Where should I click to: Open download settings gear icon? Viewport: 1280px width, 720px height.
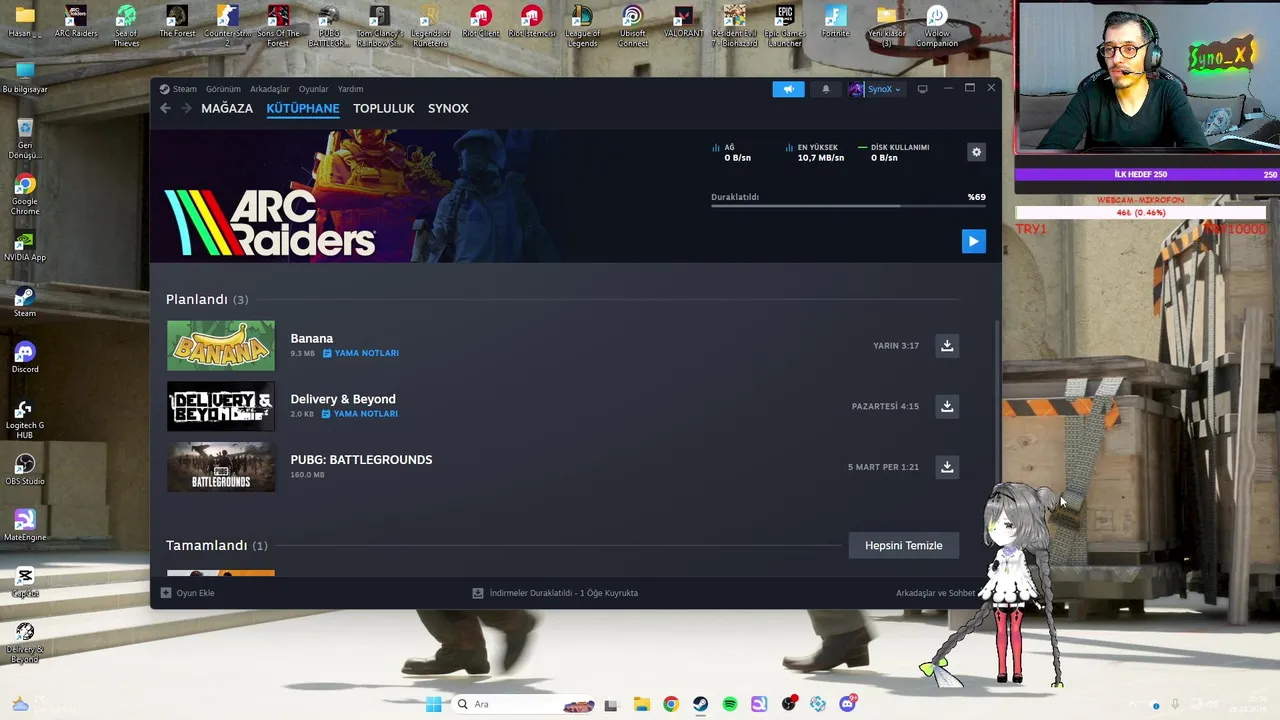[x=976, y=152]
